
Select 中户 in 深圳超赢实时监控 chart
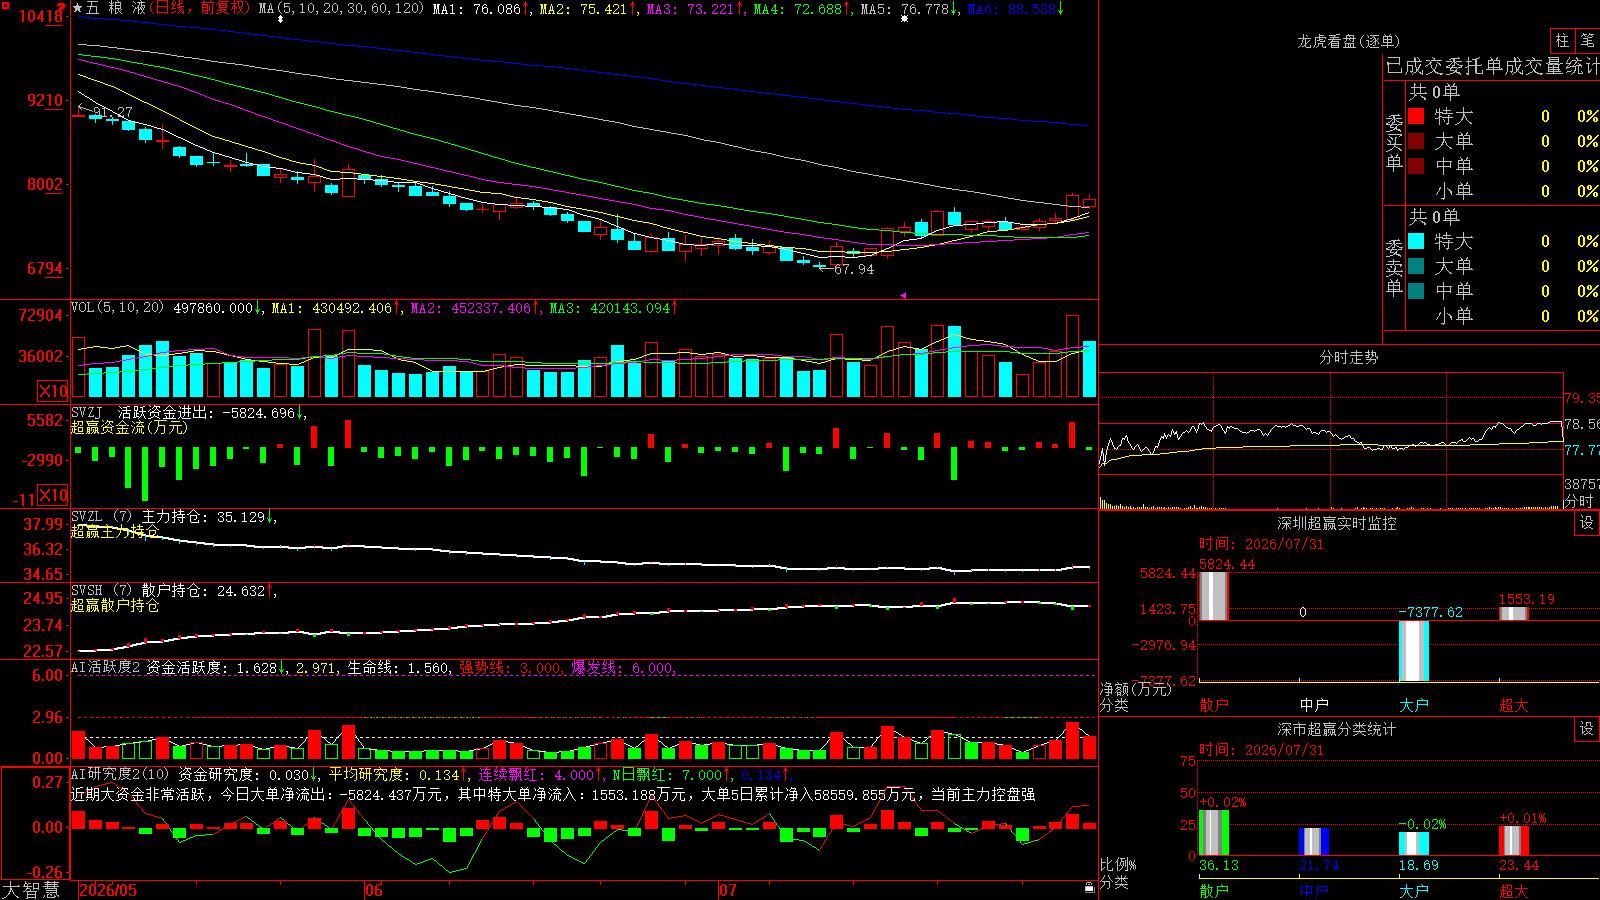point(1314,705)
